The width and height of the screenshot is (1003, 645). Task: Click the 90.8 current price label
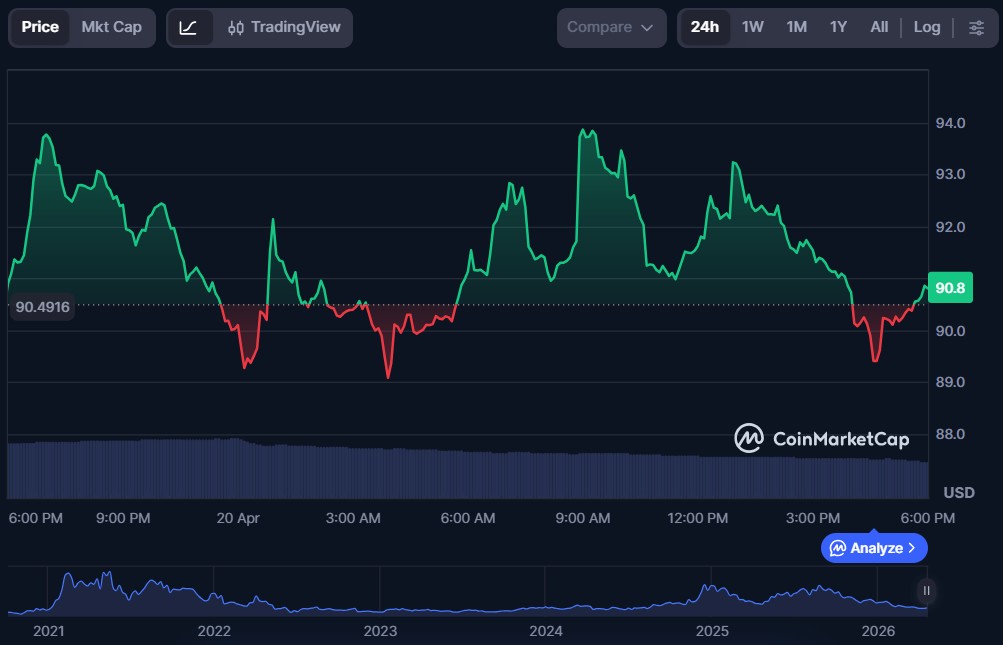click(947, 288)
